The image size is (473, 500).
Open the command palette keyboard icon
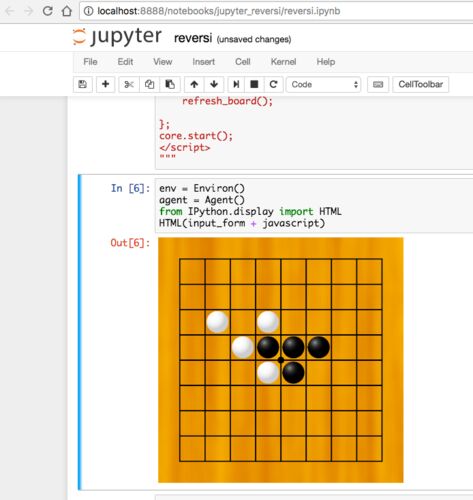point(378,84)
